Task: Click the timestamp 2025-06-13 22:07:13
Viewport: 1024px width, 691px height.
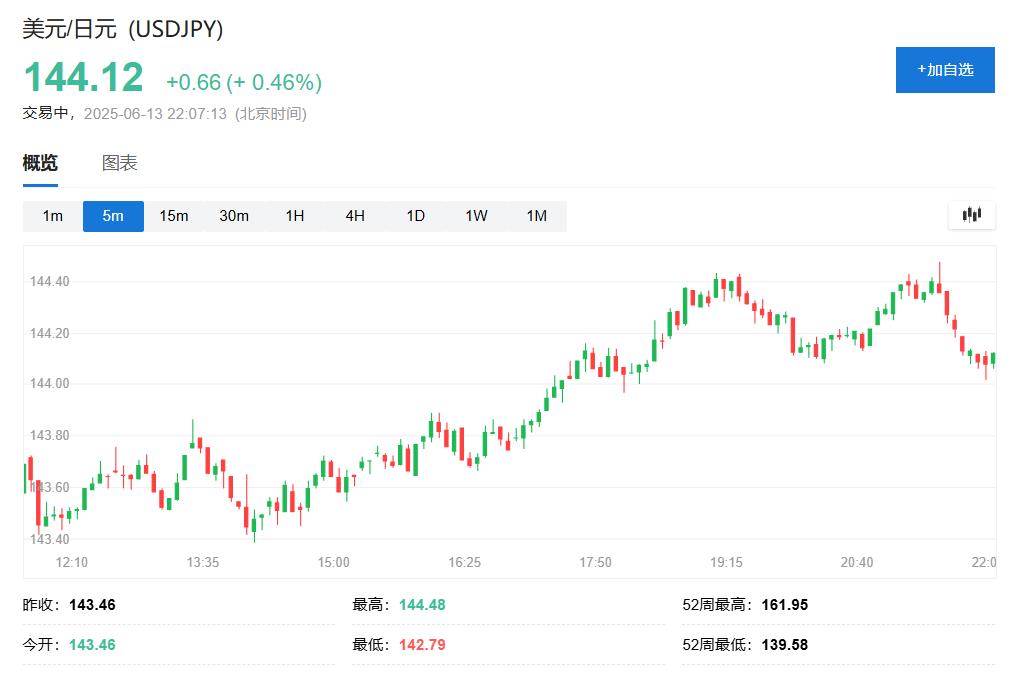Action: tap(155, 114)
